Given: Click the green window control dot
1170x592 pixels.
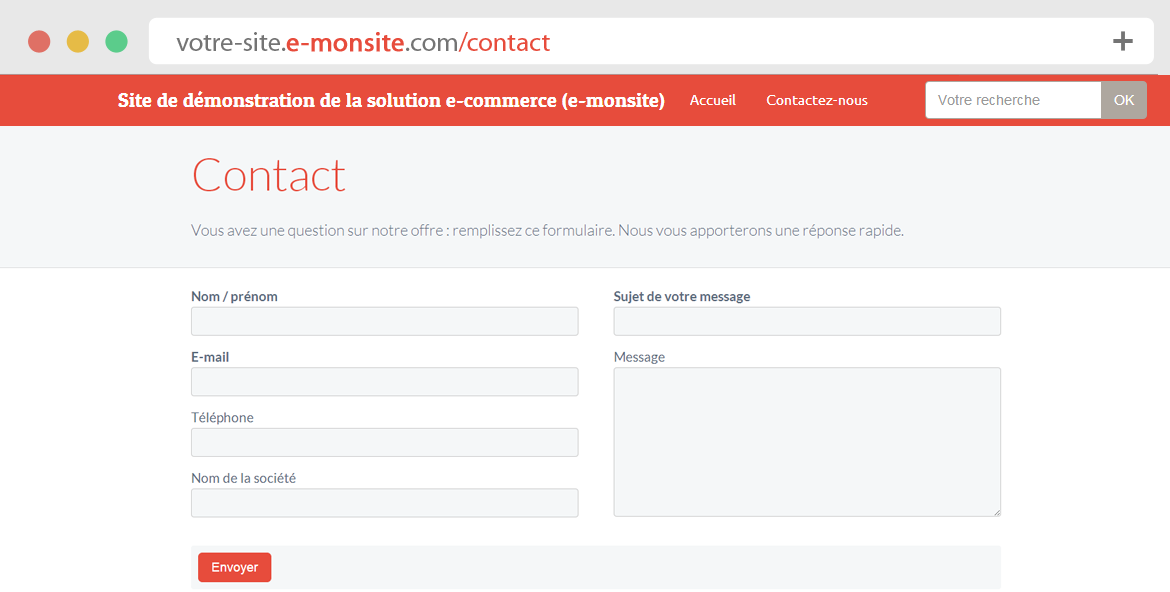Looking at the screenshot, I should pyautogui.click(x=116, y=41).
